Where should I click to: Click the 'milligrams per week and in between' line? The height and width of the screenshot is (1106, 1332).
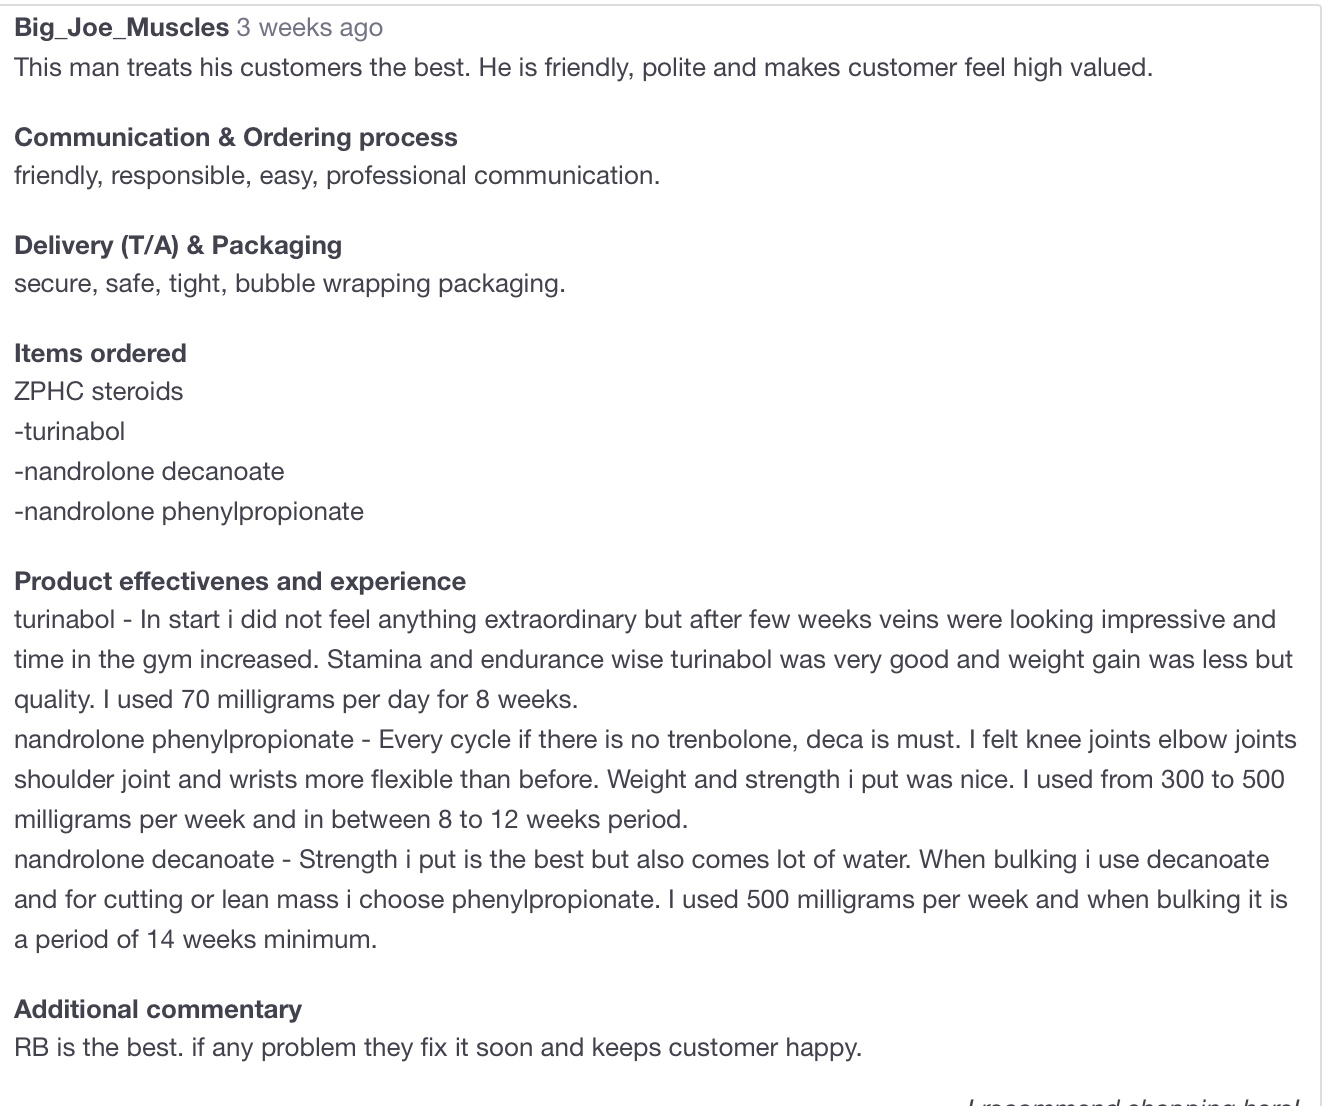[351, 819]
